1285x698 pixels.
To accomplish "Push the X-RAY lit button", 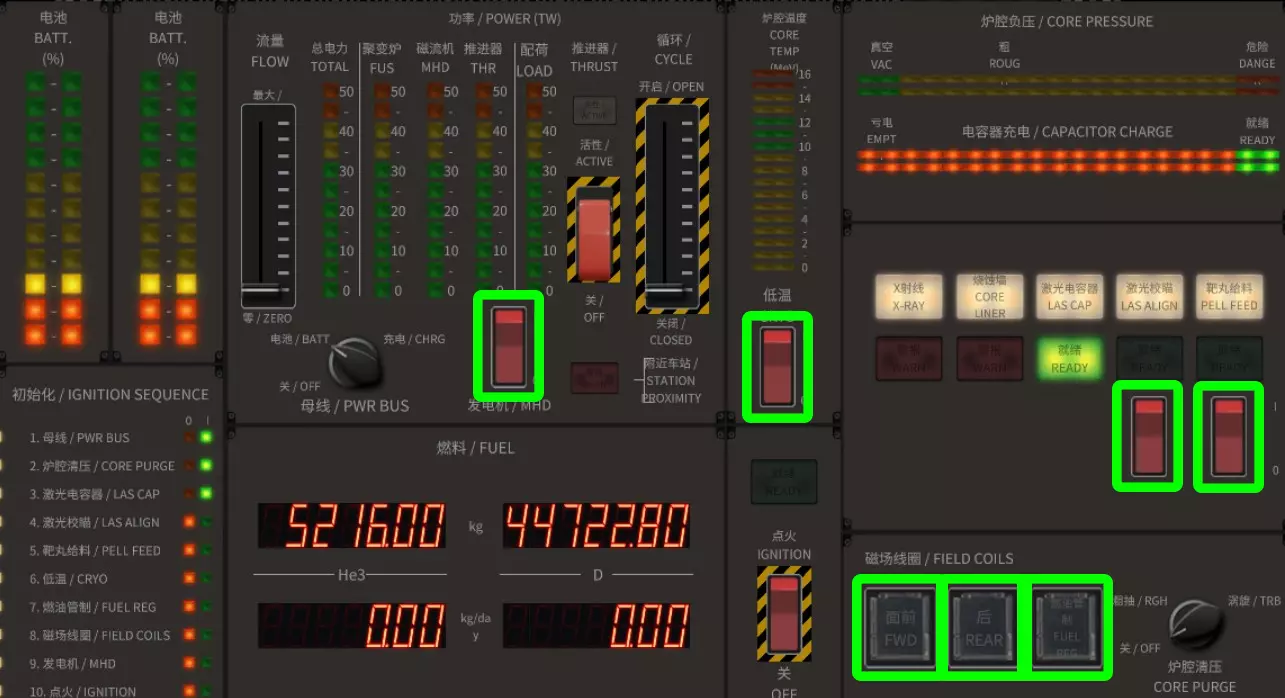I will 909,297.
